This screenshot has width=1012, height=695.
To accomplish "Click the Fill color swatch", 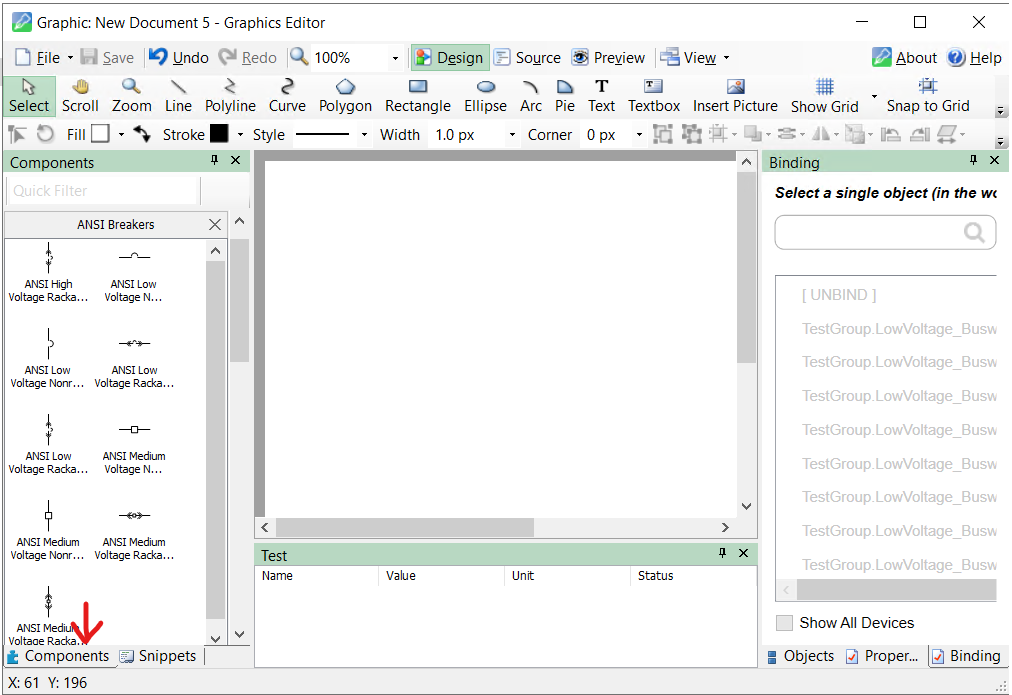I will point(100,134).
